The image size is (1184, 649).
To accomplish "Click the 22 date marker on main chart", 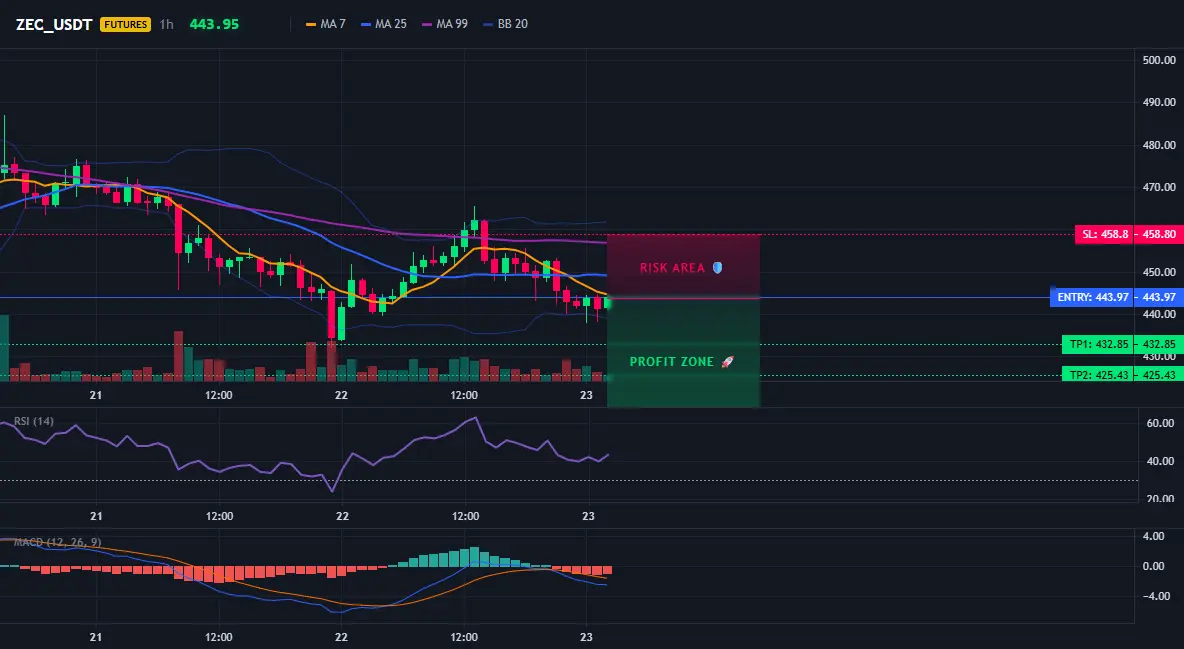I will coord(341,395).
